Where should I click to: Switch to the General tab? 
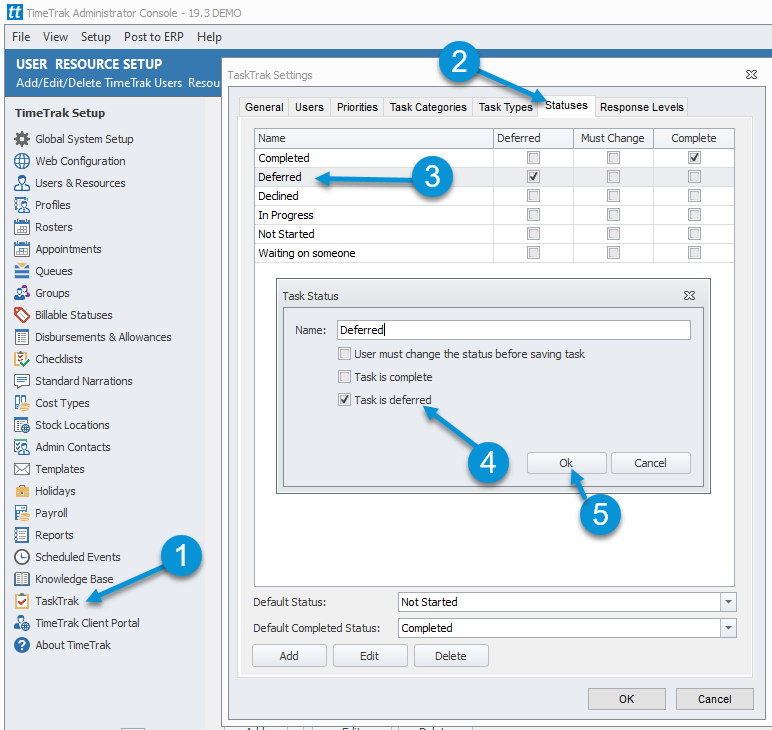point(264,107)
